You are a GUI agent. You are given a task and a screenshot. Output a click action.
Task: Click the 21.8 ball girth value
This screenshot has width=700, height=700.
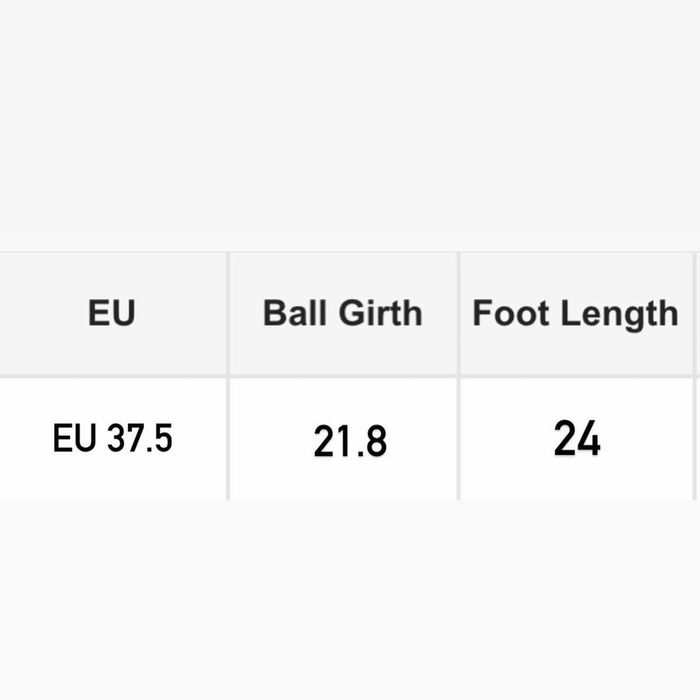349,441
